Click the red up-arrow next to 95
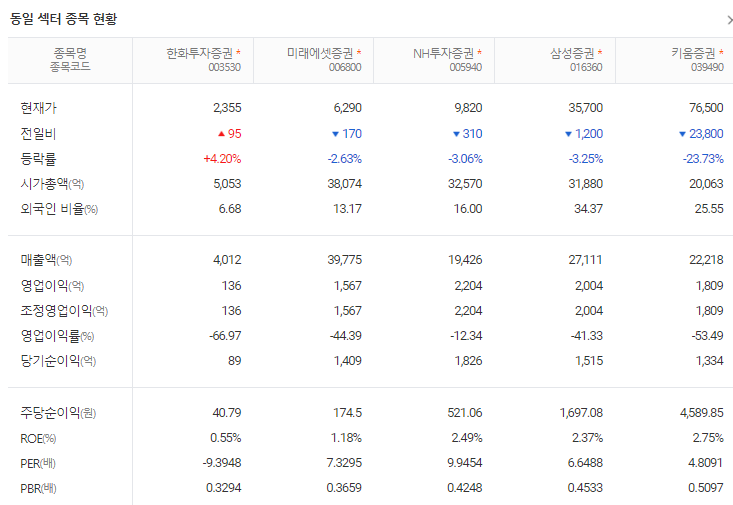The height and width of the screenshot is (505, 733). (x=222, y=134)
